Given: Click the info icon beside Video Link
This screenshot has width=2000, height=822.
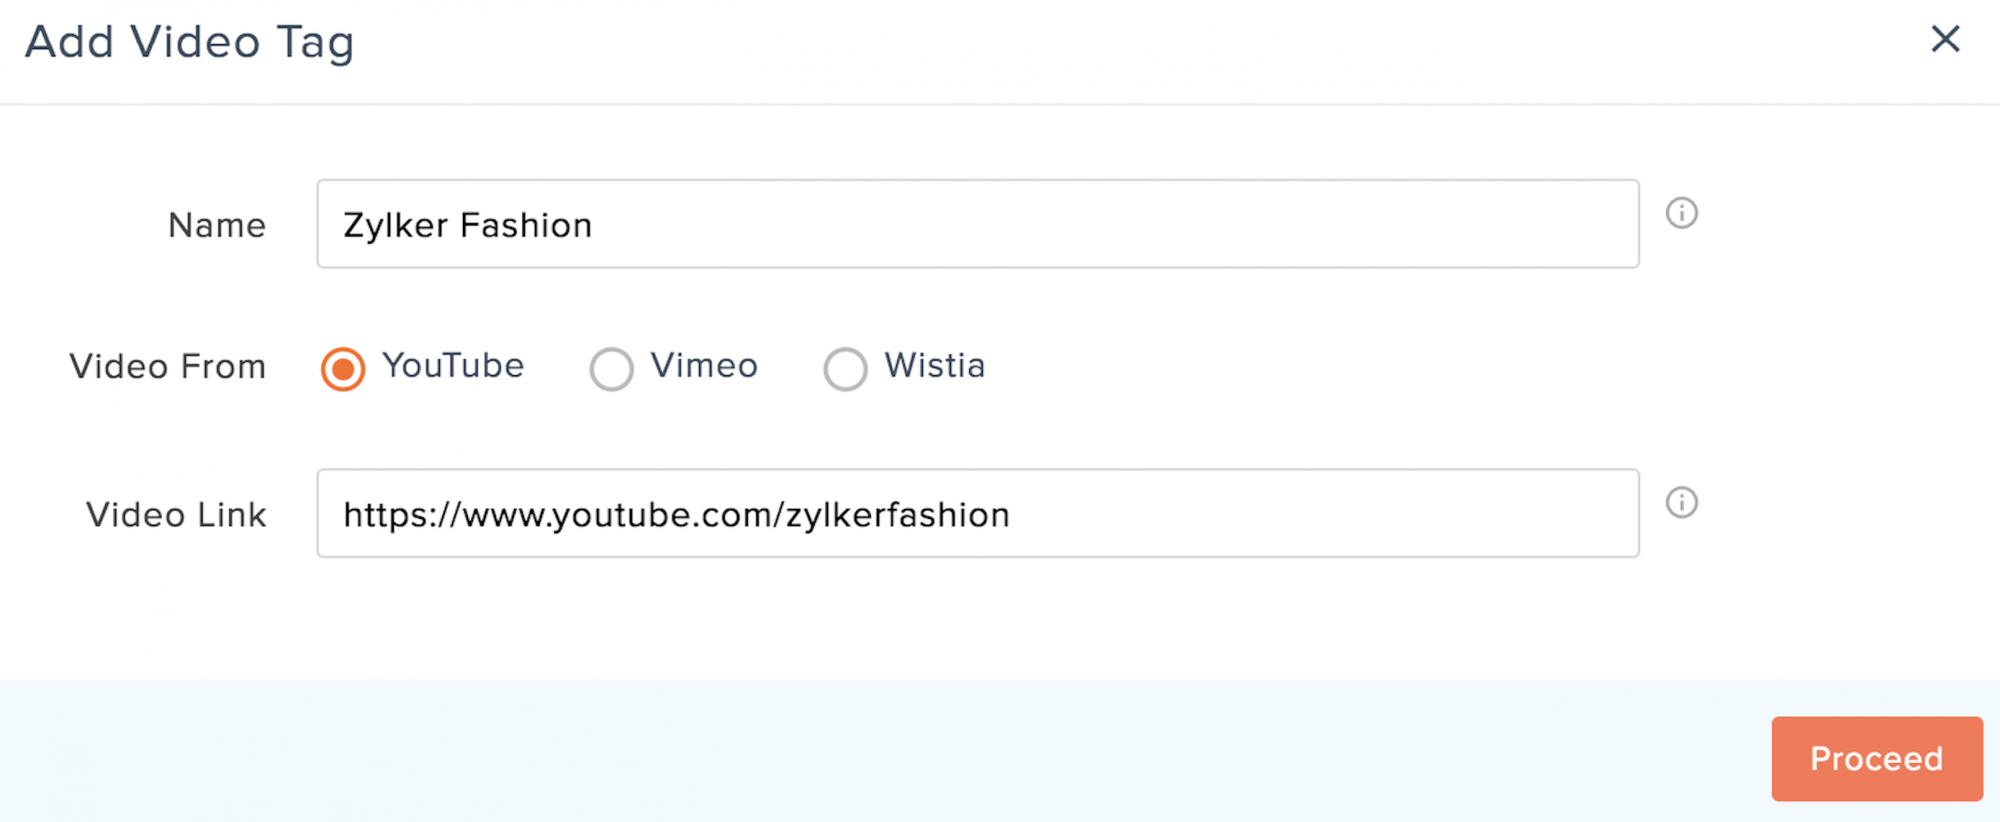Looking at the screenshot, I should pos(1681,503).
